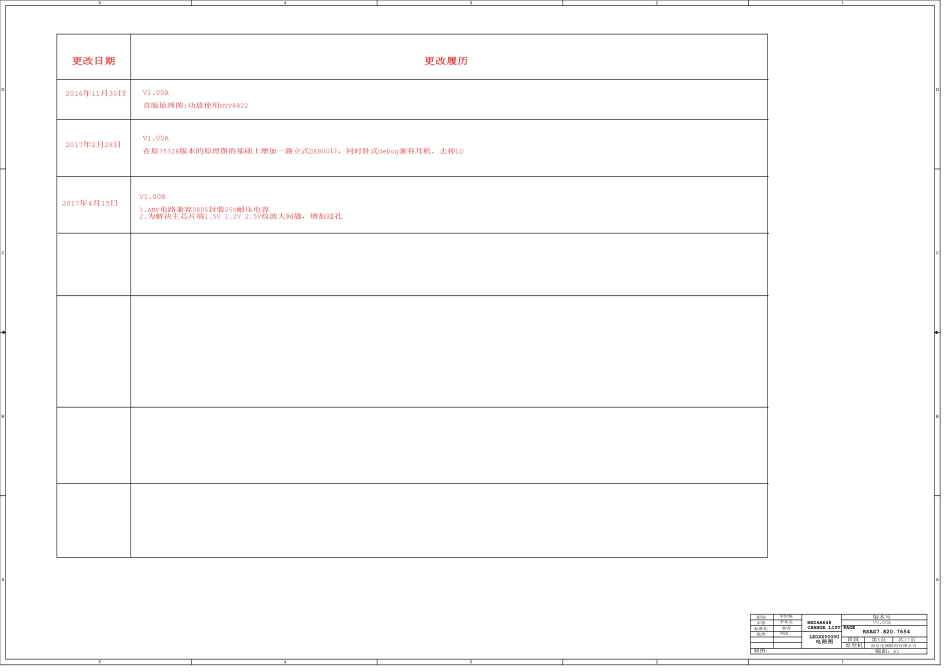
Task: Click the 主芯片 ripple note line
Action: click(x=240, y=216)
